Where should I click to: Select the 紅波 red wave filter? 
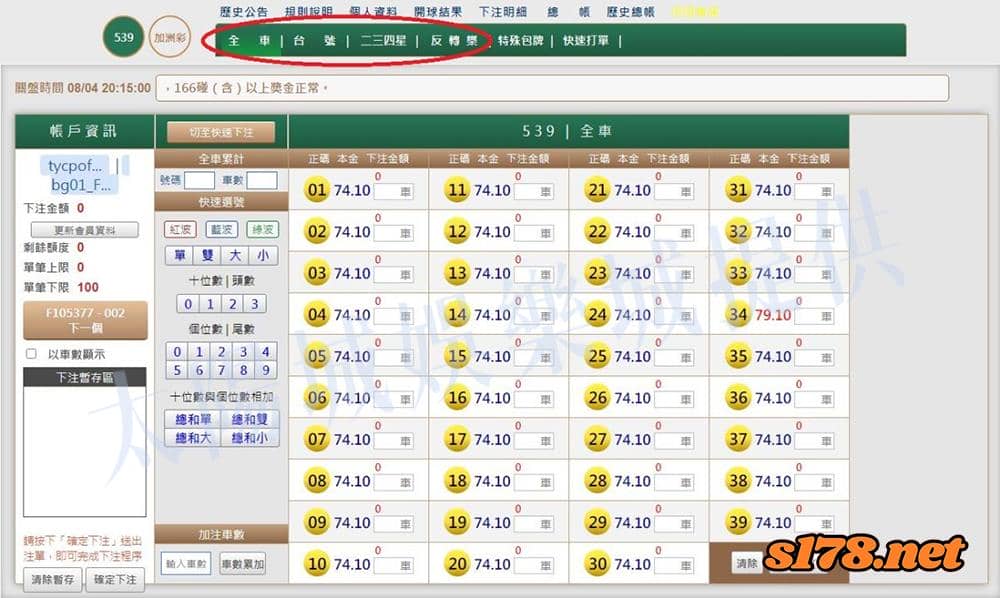(x=180, y=230)
